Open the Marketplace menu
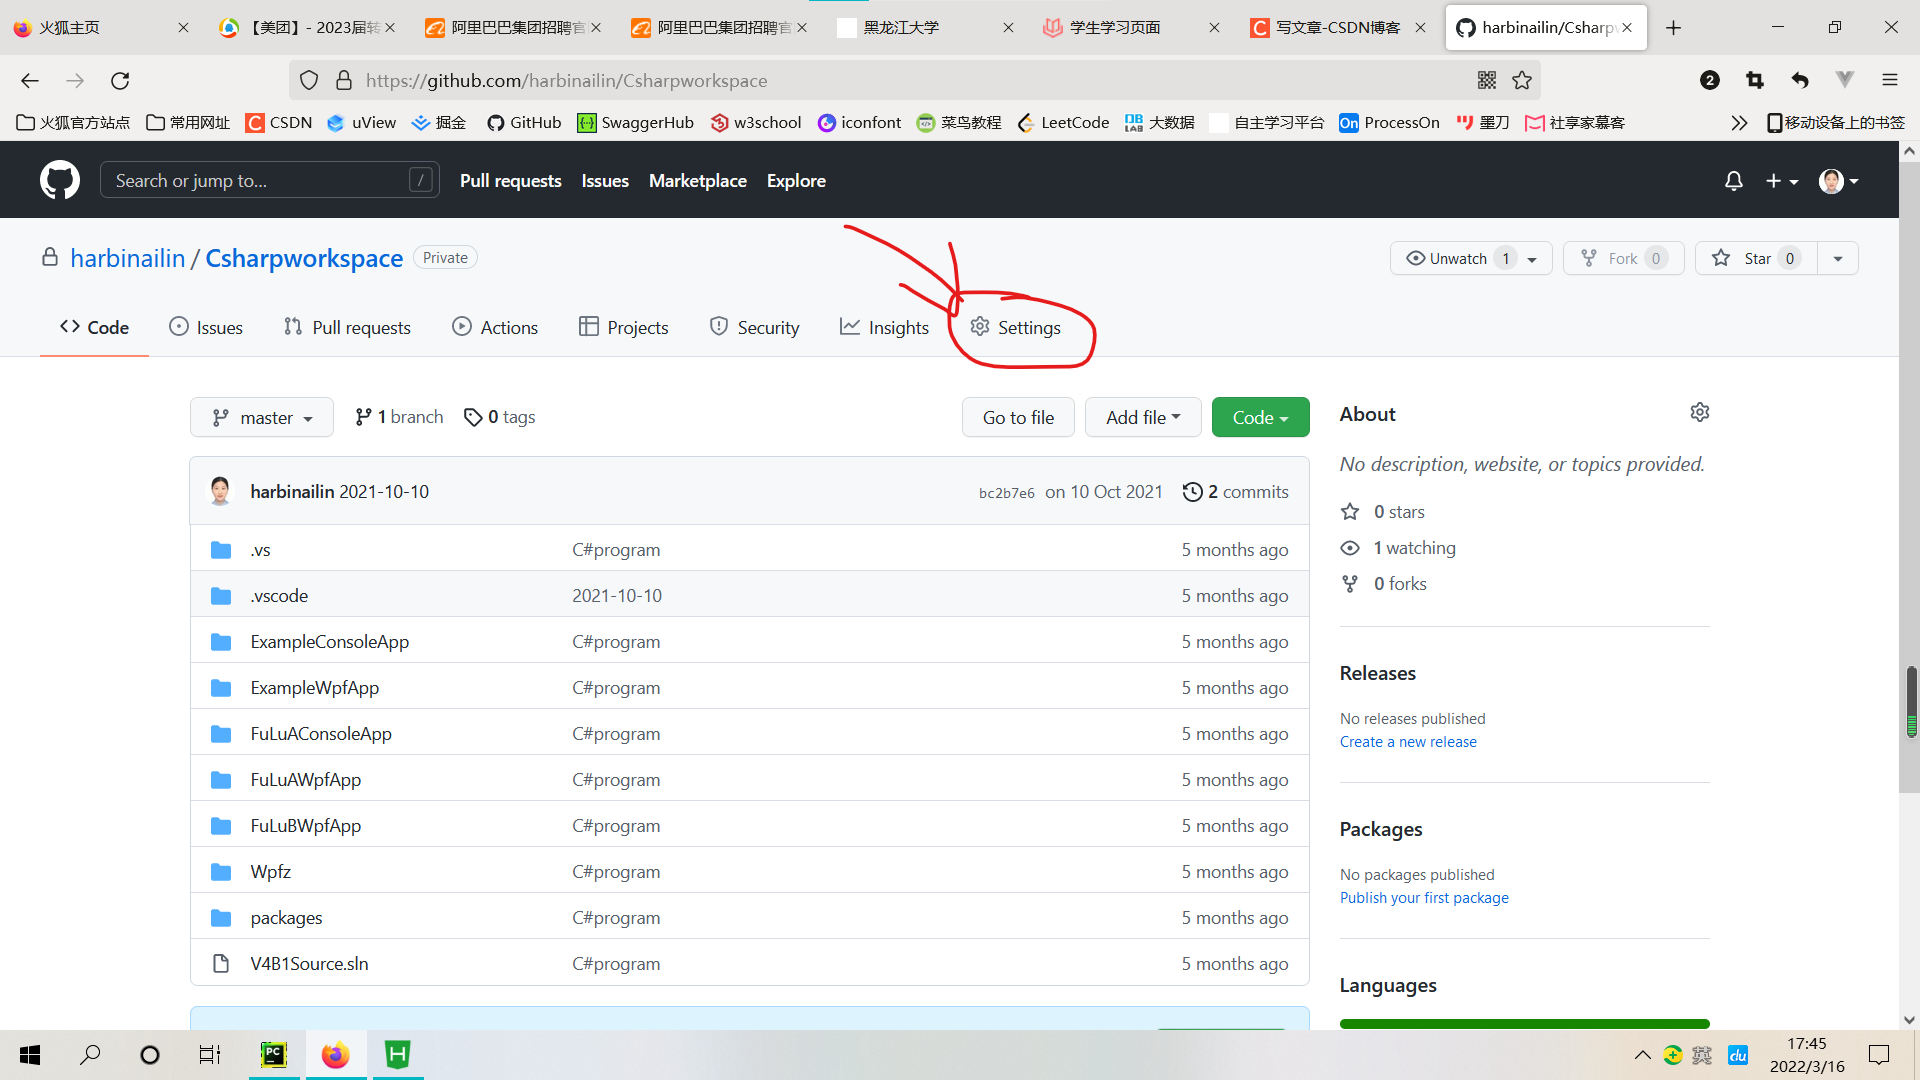 click(697, 181)
